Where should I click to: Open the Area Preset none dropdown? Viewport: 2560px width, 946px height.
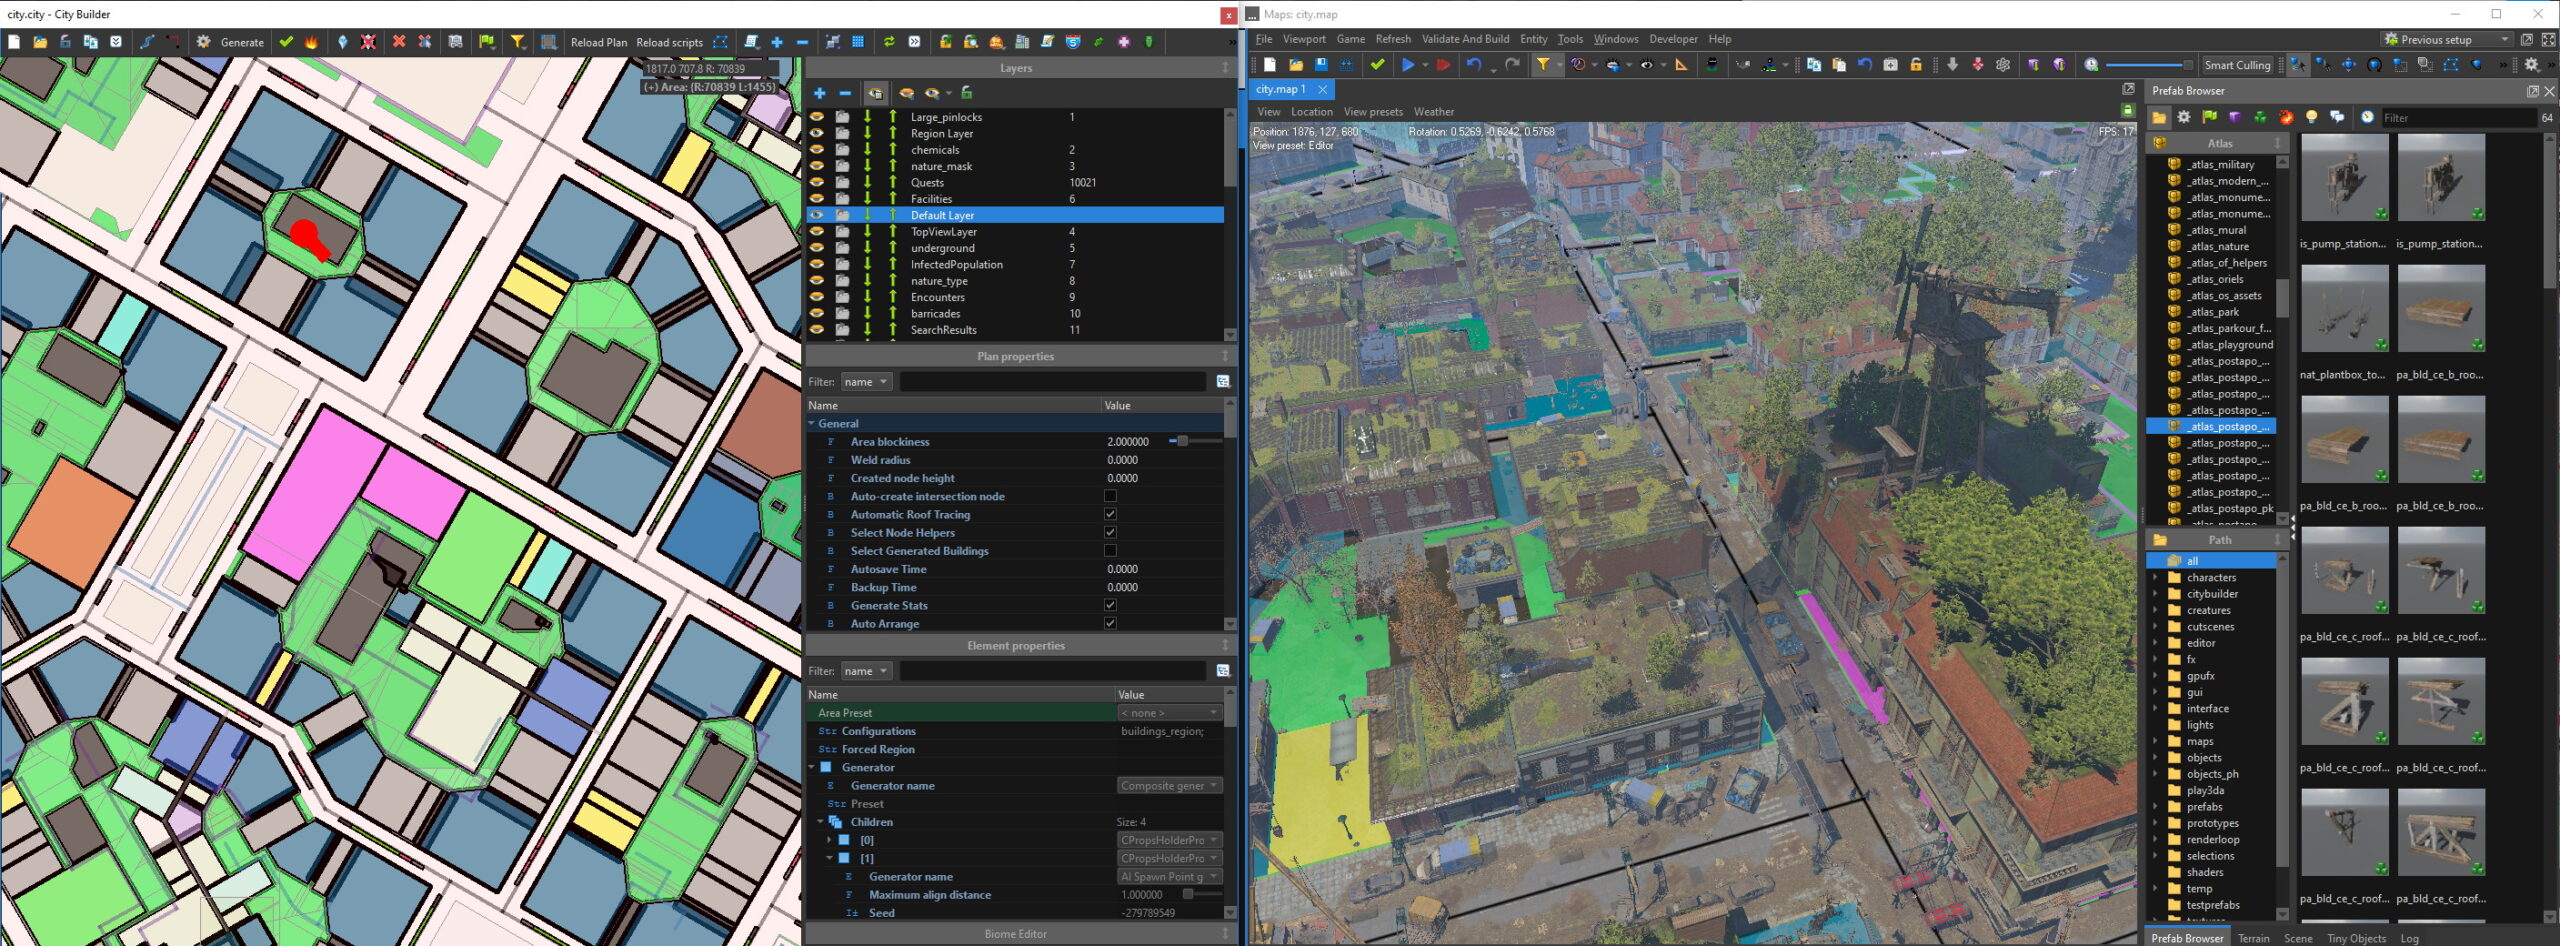pyautogui.click(x=1168, y=713)
